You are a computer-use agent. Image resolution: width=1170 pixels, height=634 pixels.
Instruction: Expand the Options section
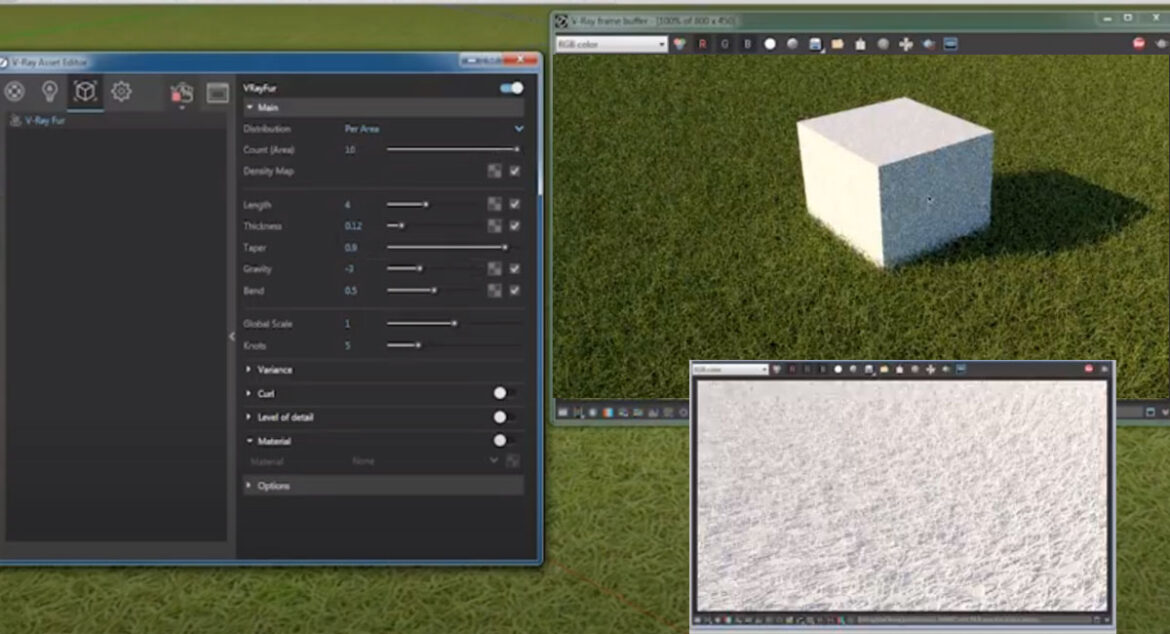coord(273,486)
